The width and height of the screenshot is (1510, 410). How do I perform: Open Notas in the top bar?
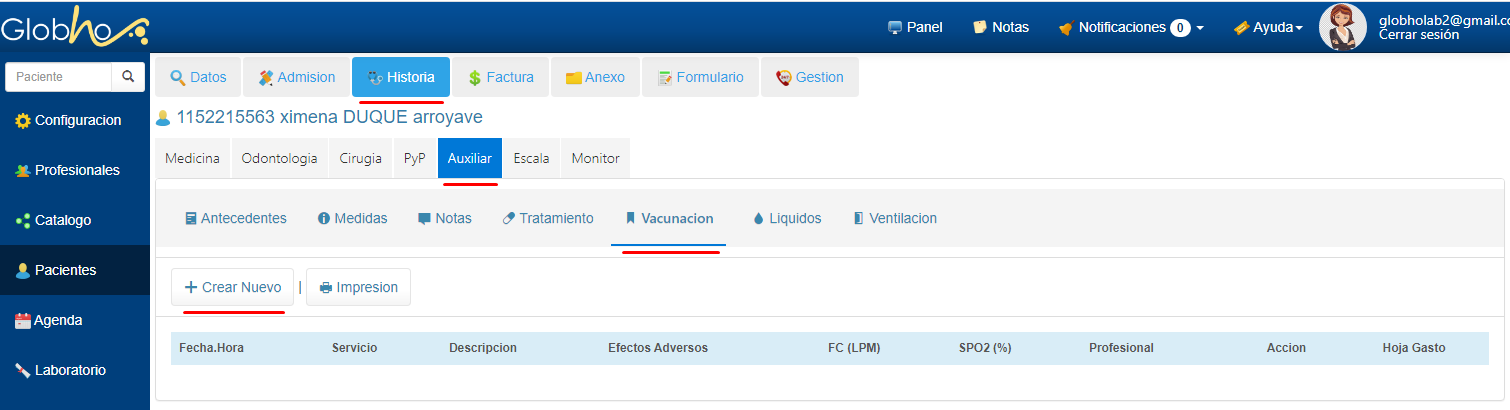tap(1000, 27)
